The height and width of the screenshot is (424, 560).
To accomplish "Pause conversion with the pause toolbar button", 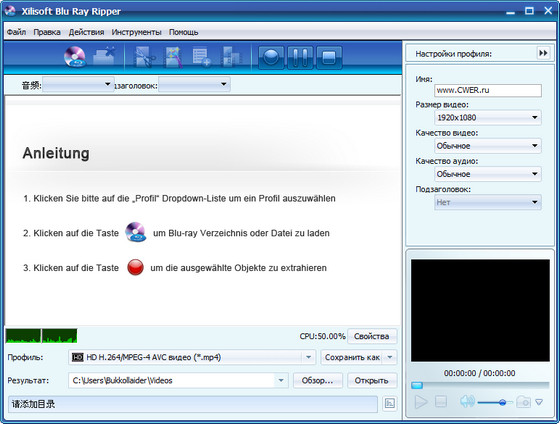I will coord(300,57).
